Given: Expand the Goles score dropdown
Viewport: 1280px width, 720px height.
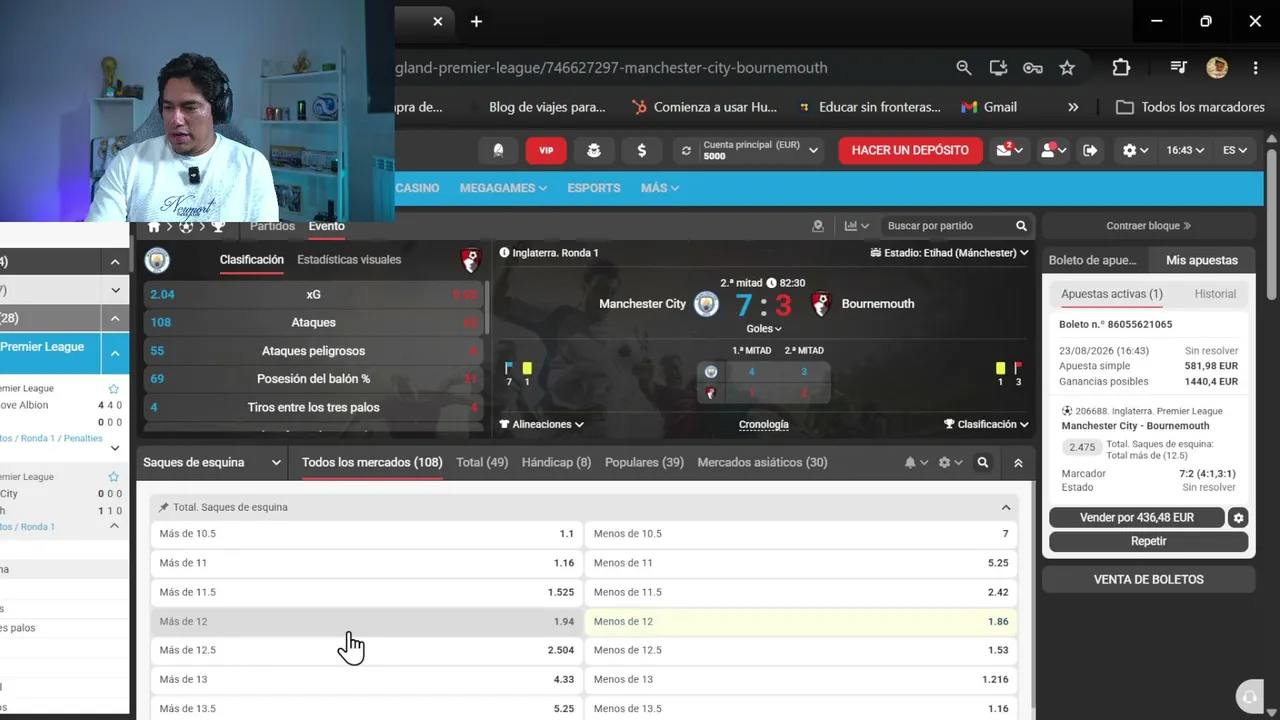Looking at the screenshot, I should click(x=764, y=329).
